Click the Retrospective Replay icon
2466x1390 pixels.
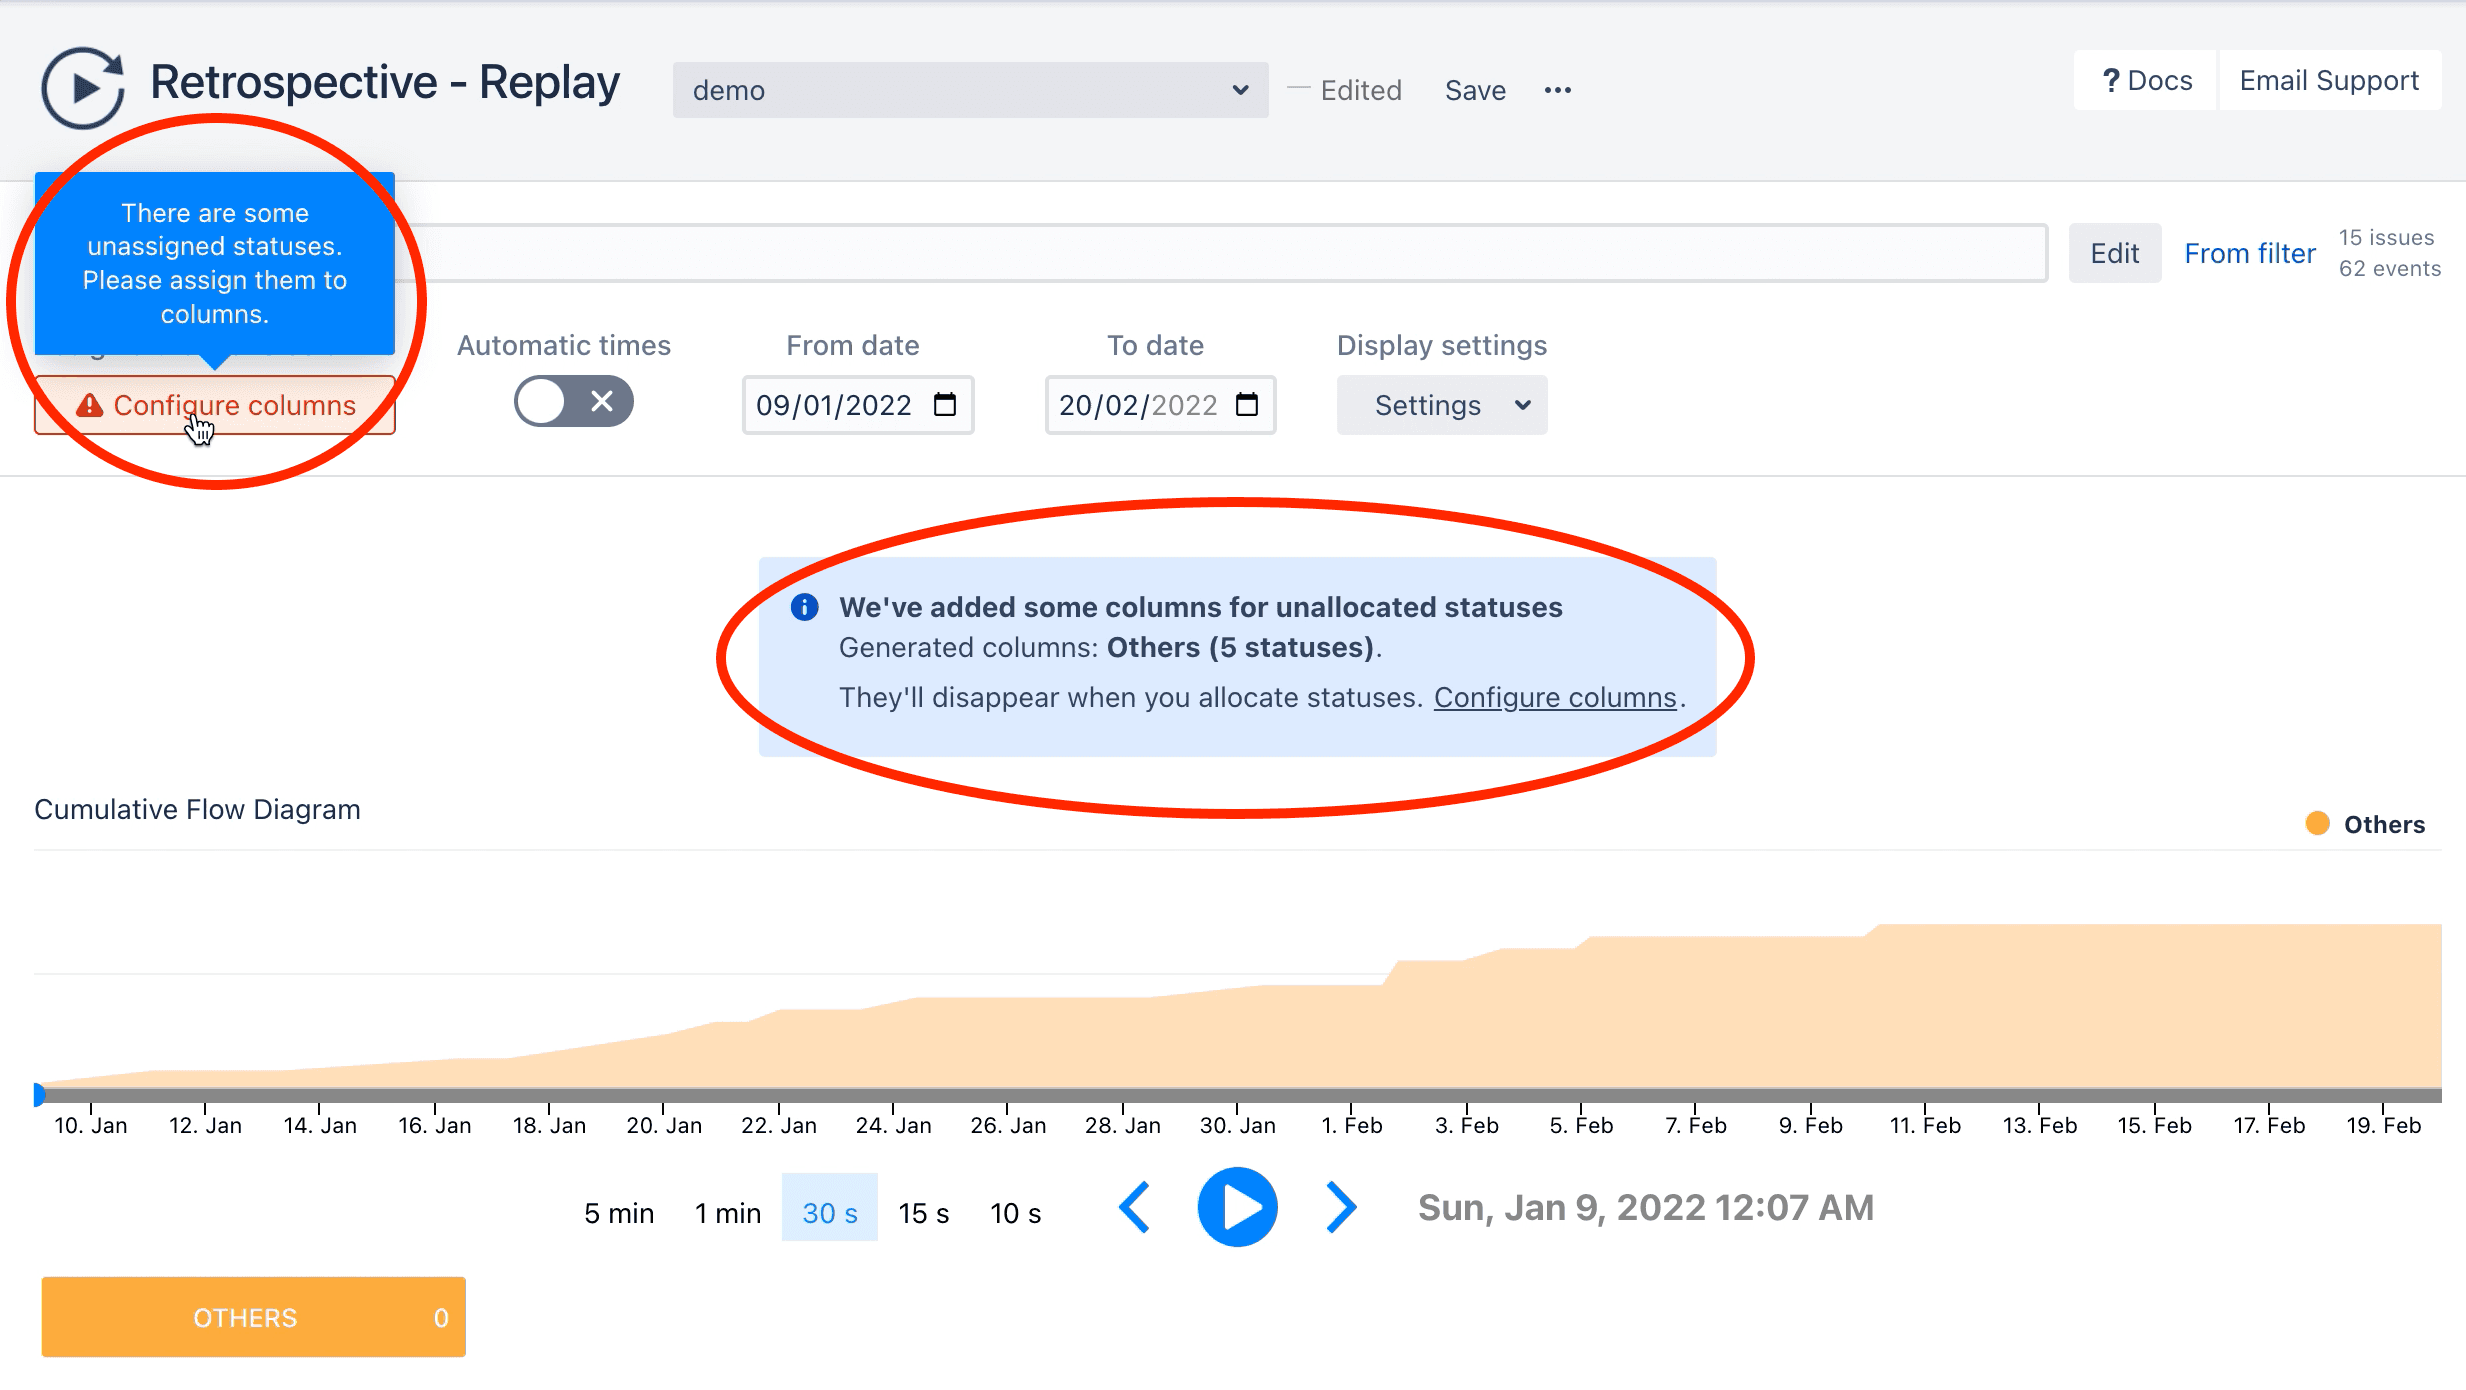point(80,80)
